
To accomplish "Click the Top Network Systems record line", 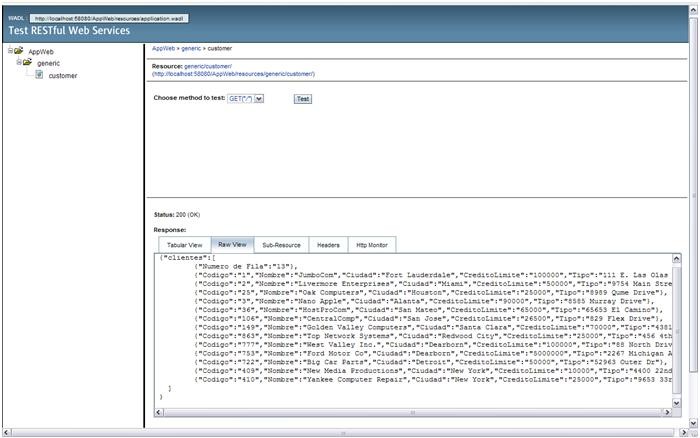I will (x=433, y=336).
